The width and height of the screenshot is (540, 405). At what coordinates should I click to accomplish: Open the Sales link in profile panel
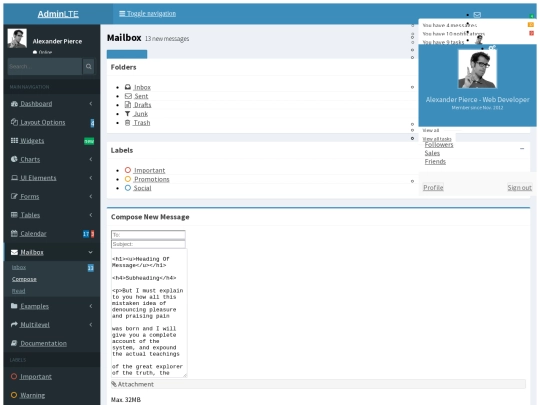pyautogui.click(x=432, y=153)
